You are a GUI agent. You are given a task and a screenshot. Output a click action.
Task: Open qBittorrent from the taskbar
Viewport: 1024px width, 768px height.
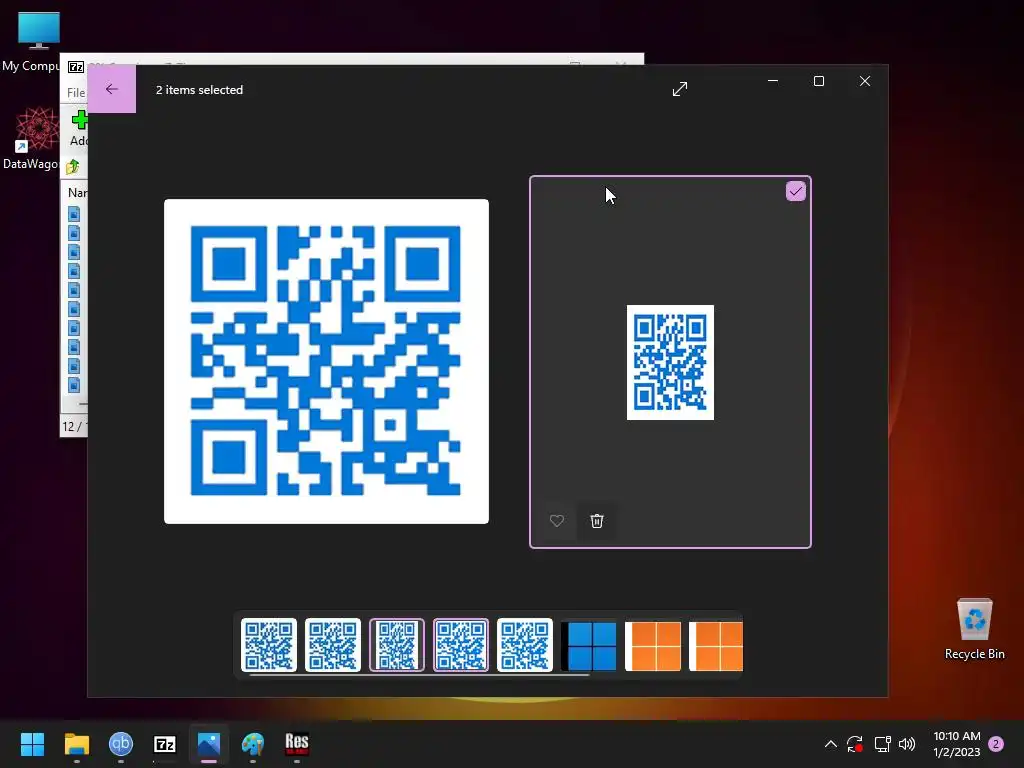[121, 744]
